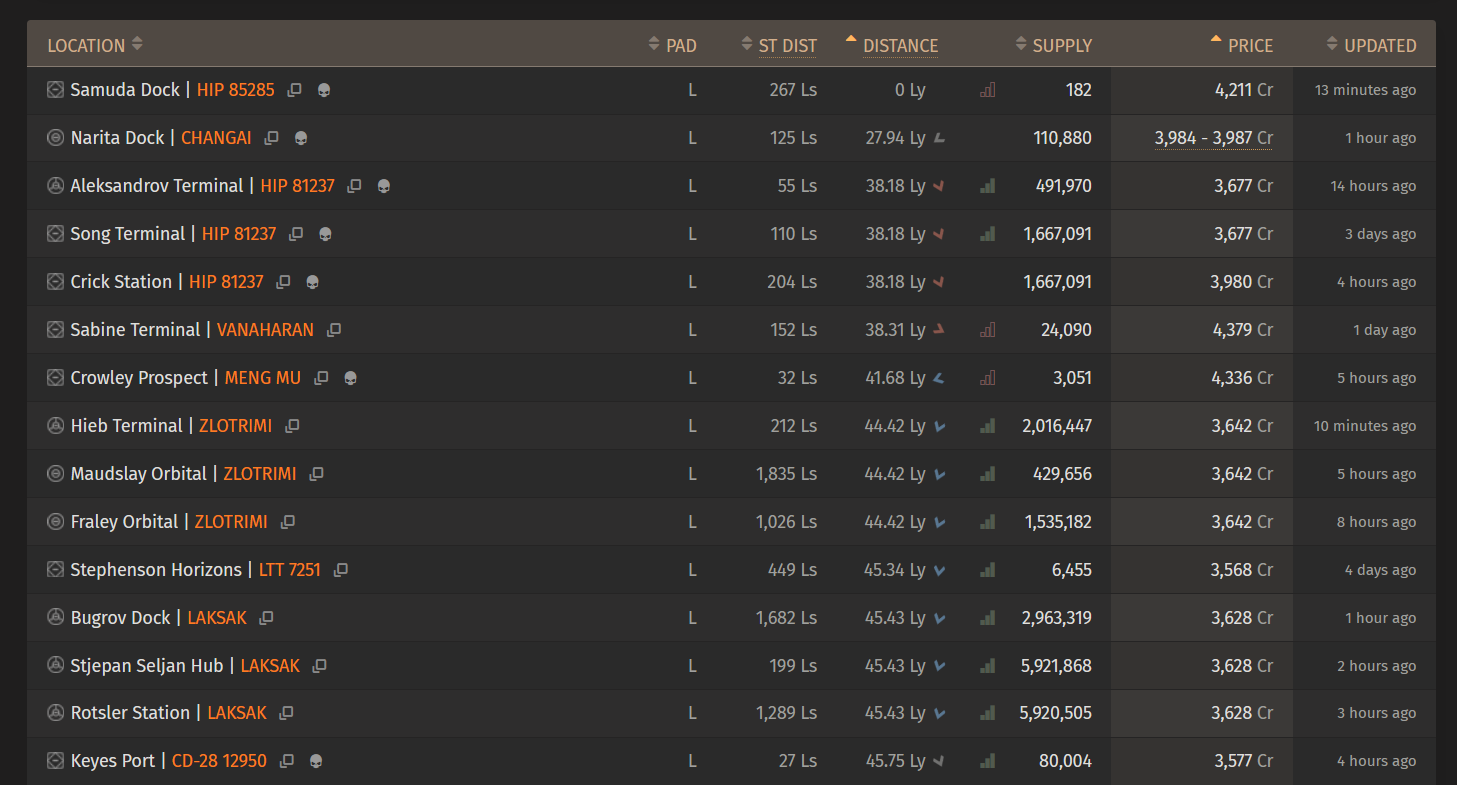The image size is (1457, 785).
Task: Click station type icon before Samuda Dock
Action: coord(56,90)
